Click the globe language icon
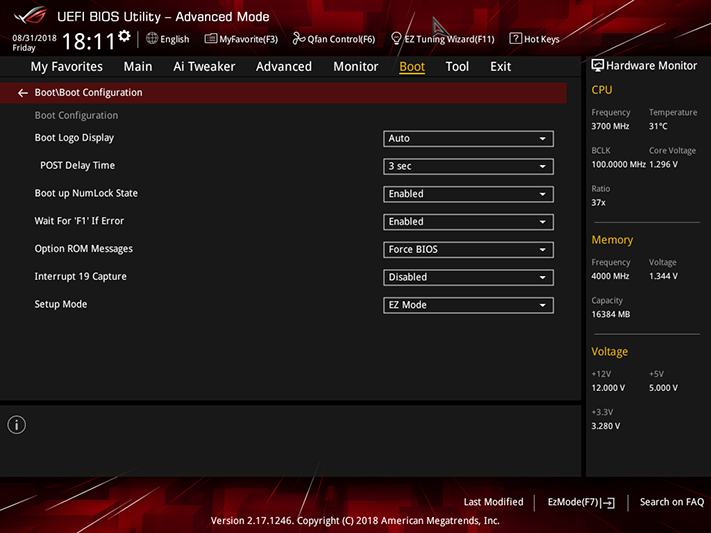The height and width of the screenshot is (533, 711). [152, 39]
